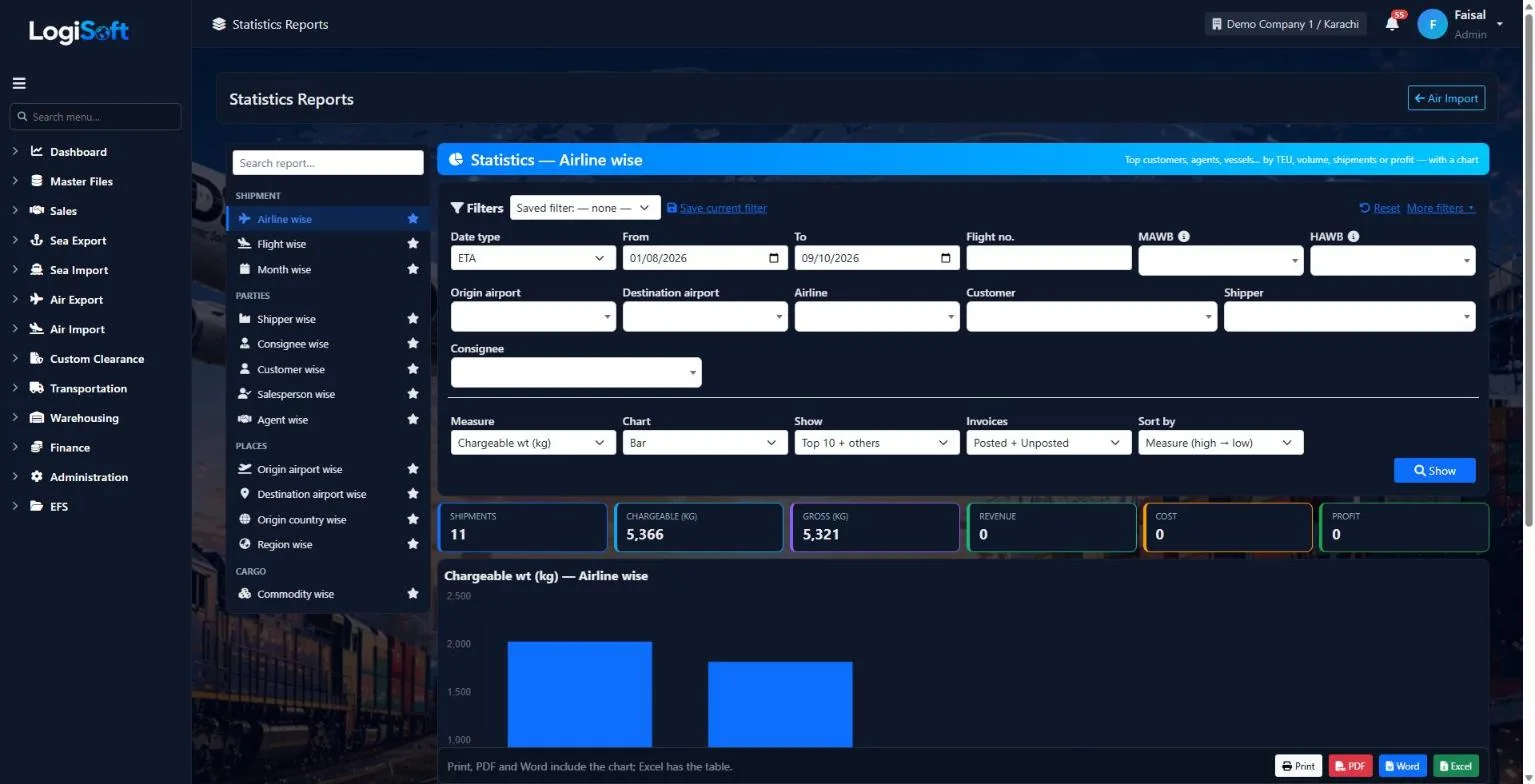Open the notifications bell

tap(1392, 23)
